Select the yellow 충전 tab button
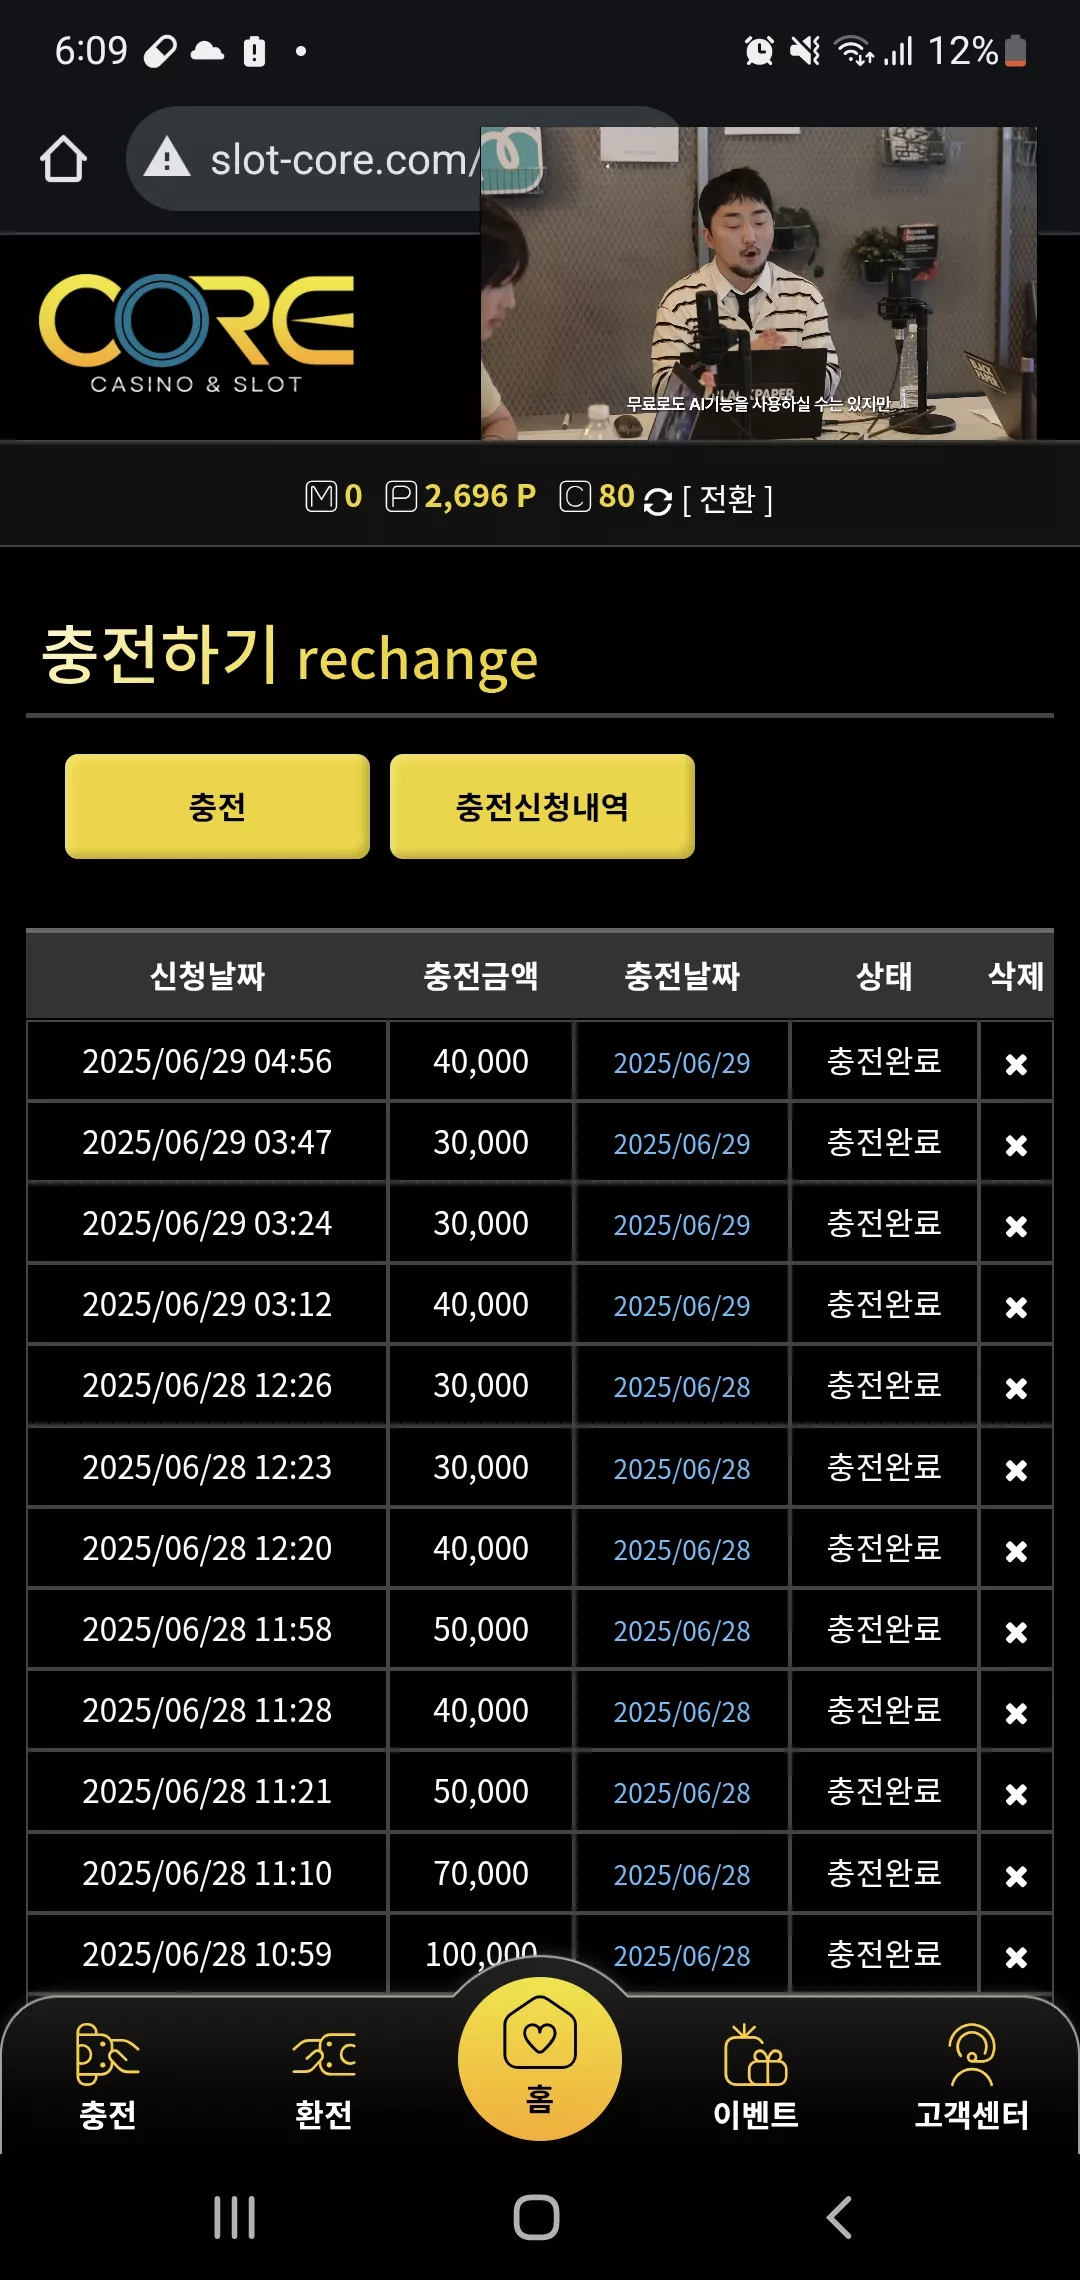 pyautogui.click(x=217, y=806)
